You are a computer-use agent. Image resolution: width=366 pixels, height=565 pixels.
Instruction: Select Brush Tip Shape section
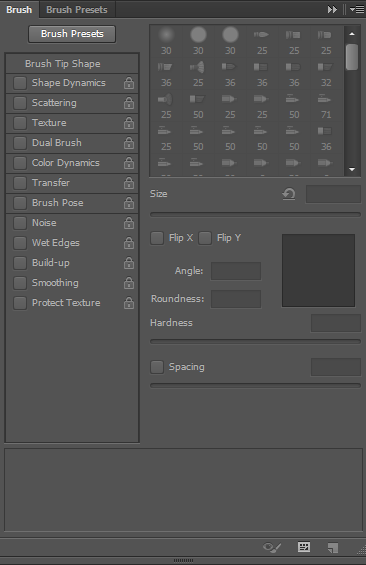click(x=72, y=64)
